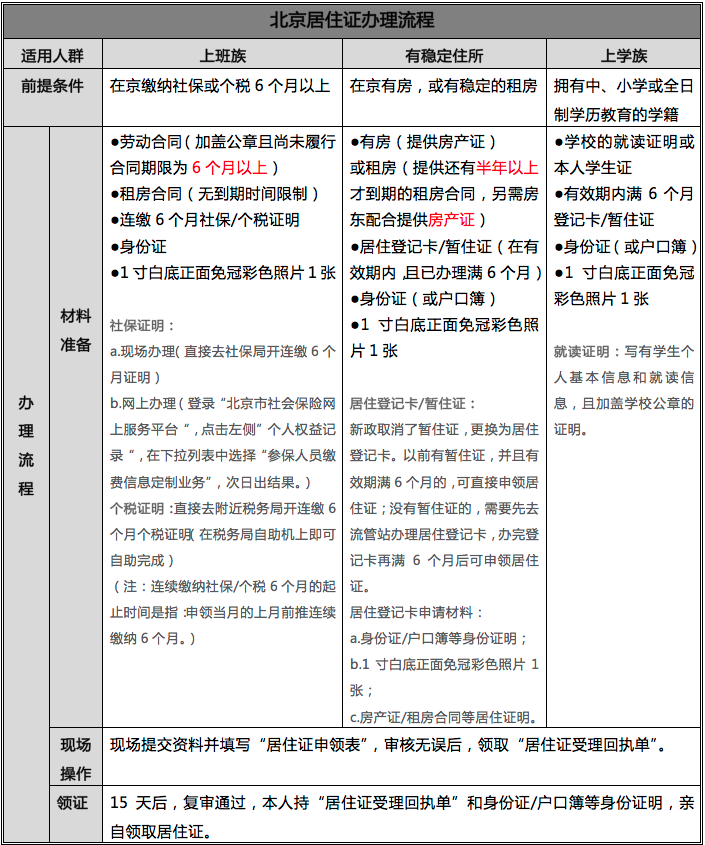Click the 上学族 column header
The width and height of the screenshot is (705, 845).
coord(623,56)
